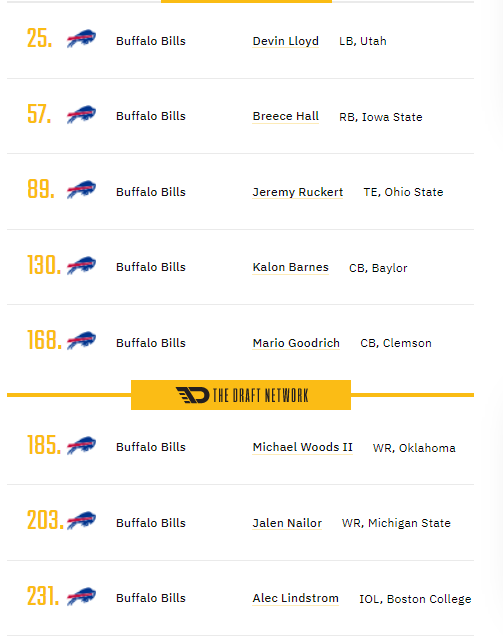The height and width of the screenshot is (636, 503).
Task: Click the Bills logo beside pick 57
Action: [x=82, y=114]
